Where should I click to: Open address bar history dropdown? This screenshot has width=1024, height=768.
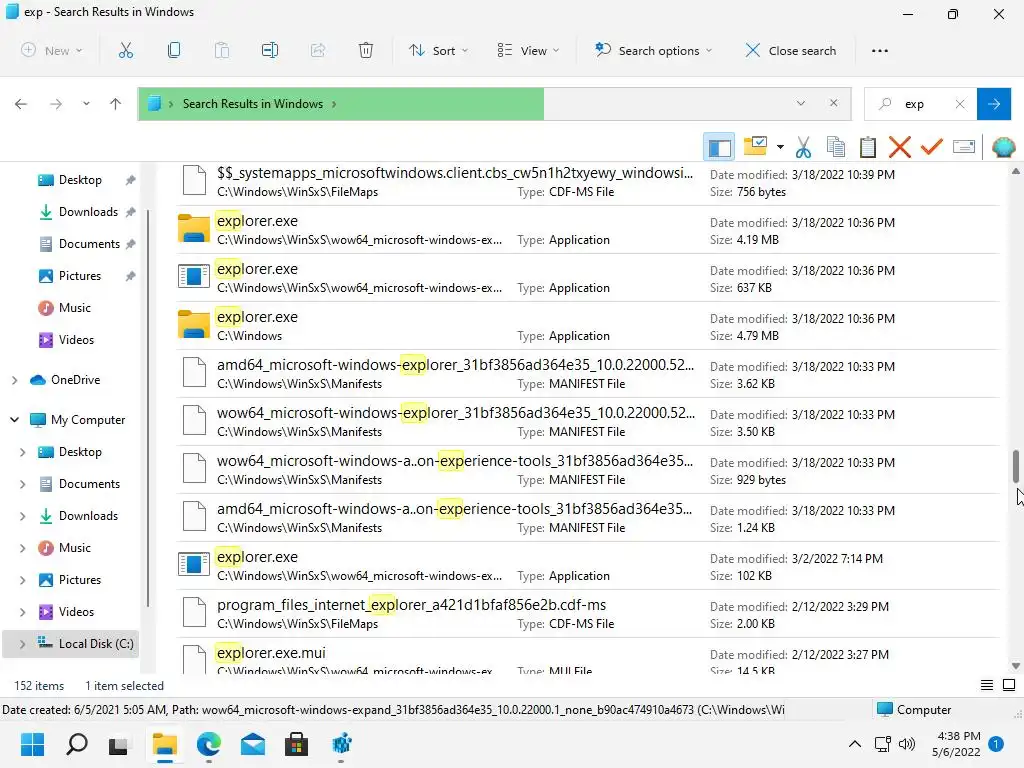(x=801, y=103)
